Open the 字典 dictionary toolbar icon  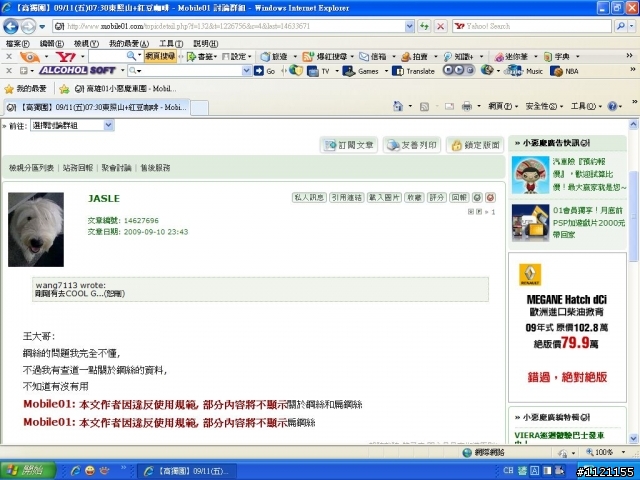point(557,57)
